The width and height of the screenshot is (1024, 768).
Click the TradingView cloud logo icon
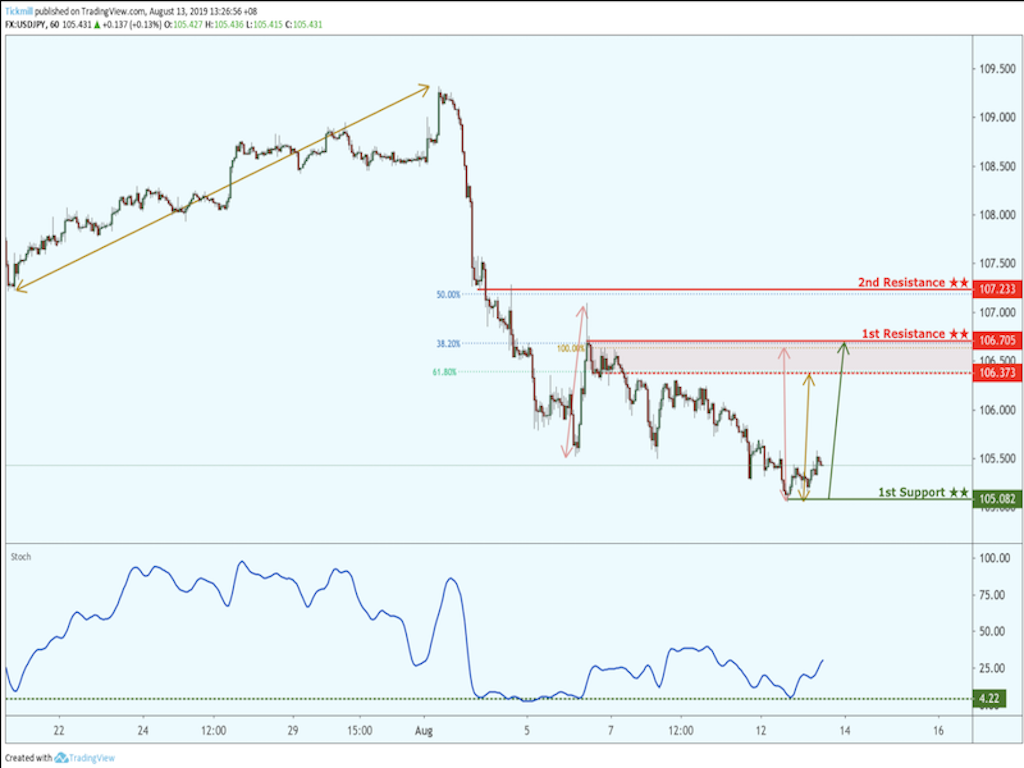(61, 758)
